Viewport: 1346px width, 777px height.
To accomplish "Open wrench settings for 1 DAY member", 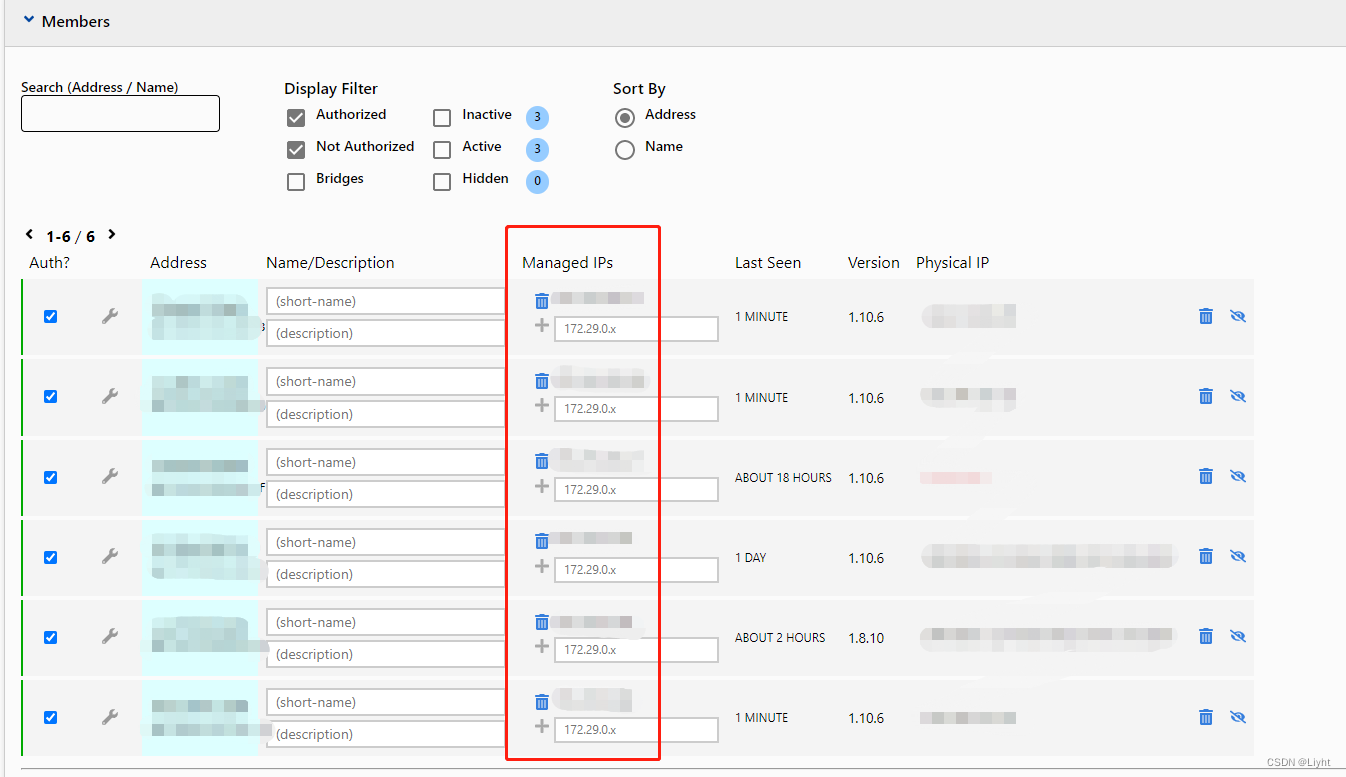I will click(x=110, y=557).
